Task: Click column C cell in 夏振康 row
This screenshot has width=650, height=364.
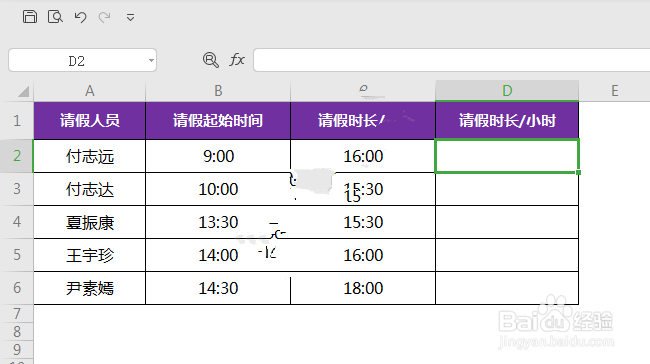Action: coord(363,222)
